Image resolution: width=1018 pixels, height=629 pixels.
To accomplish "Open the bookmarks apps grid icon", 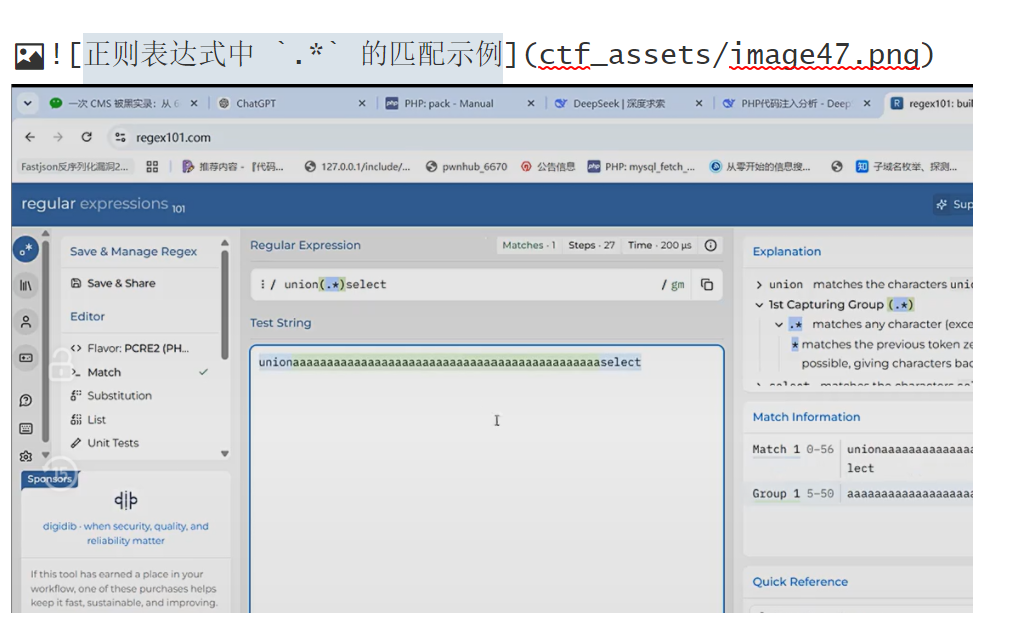I will (x=152, y=167).
